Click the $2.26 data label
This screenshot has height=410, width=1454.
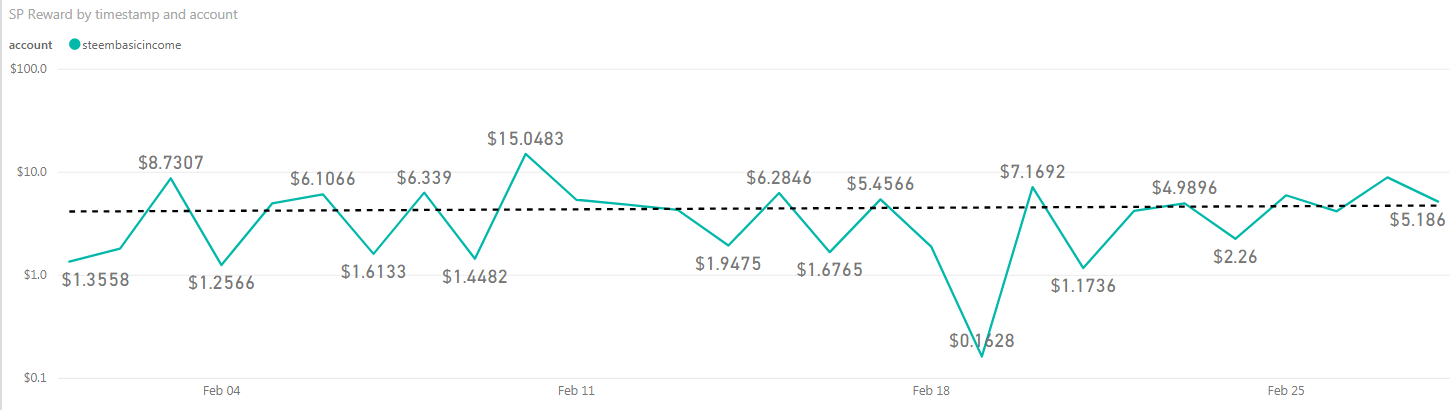point(1233,256)
